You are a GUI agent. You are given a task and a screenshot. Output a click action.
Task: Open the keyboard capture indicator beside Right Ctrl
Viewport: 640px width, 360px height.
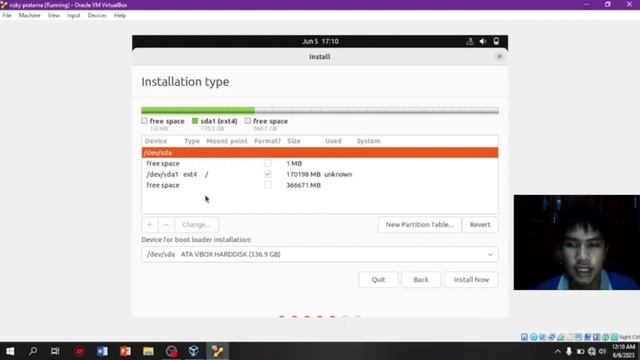coord(614,337)
